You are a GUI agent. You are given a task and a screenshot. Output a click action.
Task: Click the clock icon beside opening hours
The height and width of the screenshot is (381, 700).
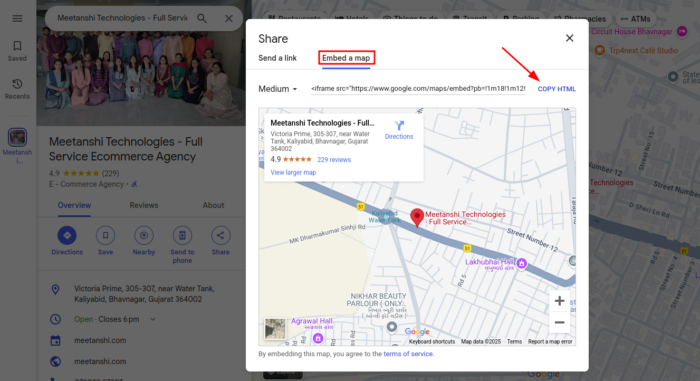click(x=55, y=319)
